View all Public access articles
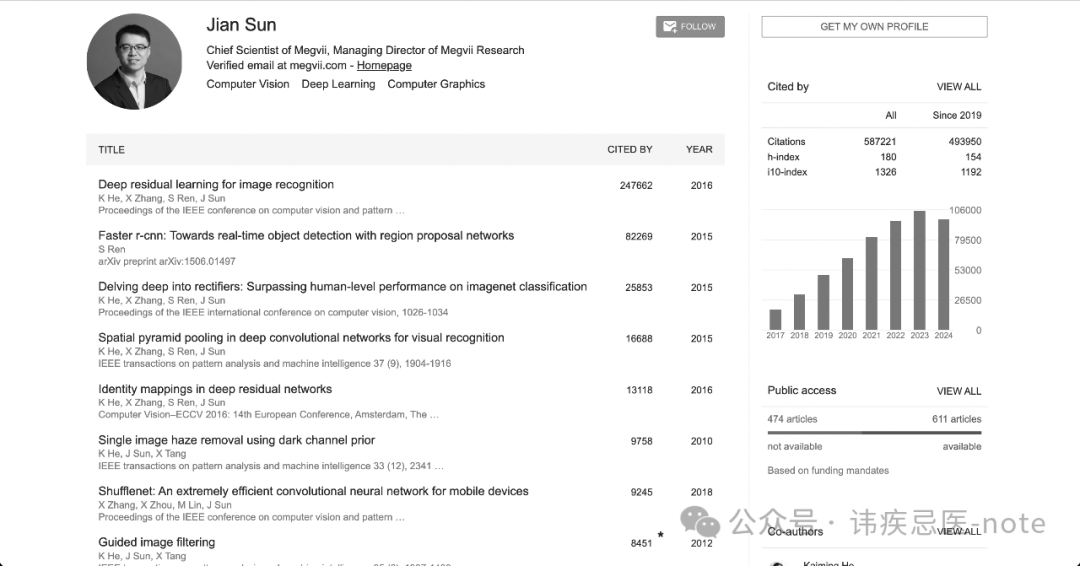Screen dimensions: 1080x566 click(958, 391)
